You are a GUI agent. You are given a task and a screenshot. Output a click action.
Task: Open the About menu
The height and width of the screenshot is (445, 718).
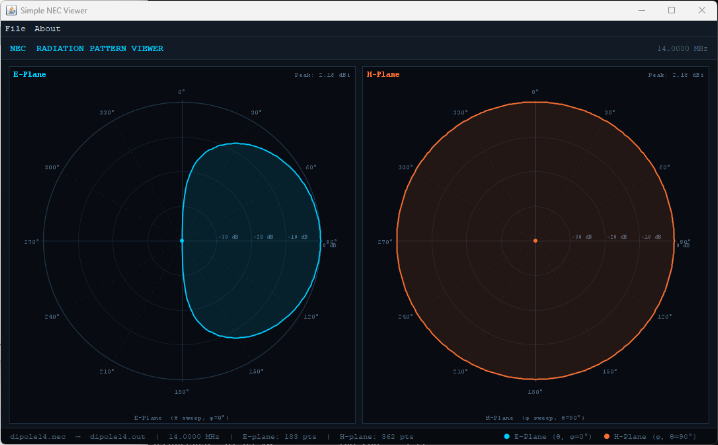point(47,28)
